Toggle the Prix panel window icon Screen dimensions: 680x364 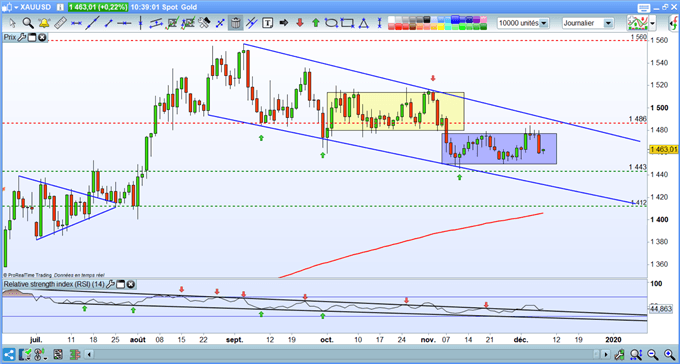click(32, 38)
